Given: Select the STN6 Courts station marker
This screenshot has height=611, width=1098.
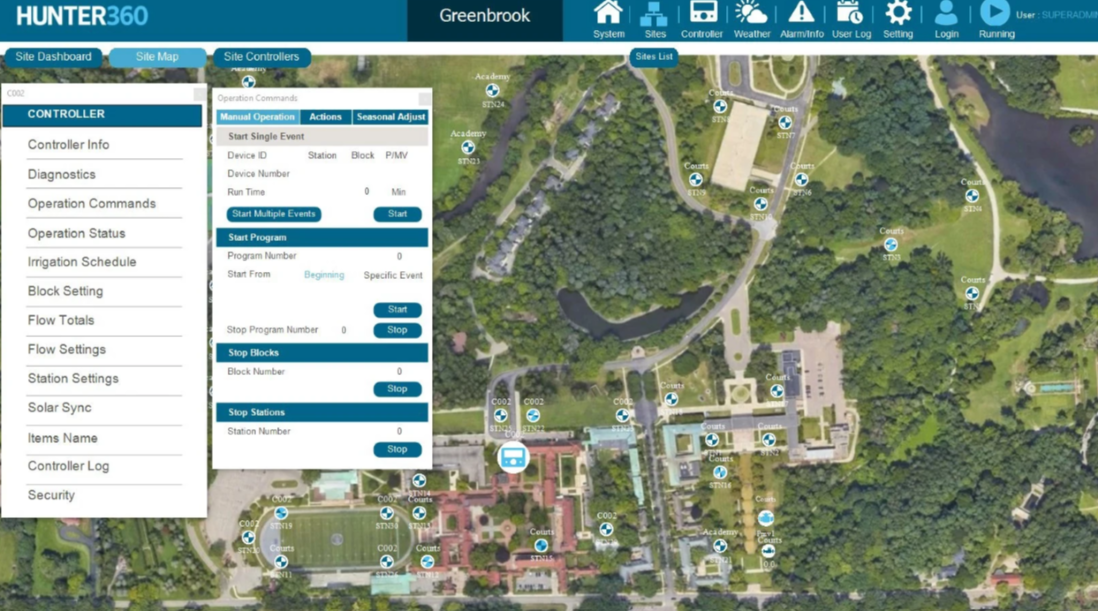Looking at the screenshot, I should (802, 180).
